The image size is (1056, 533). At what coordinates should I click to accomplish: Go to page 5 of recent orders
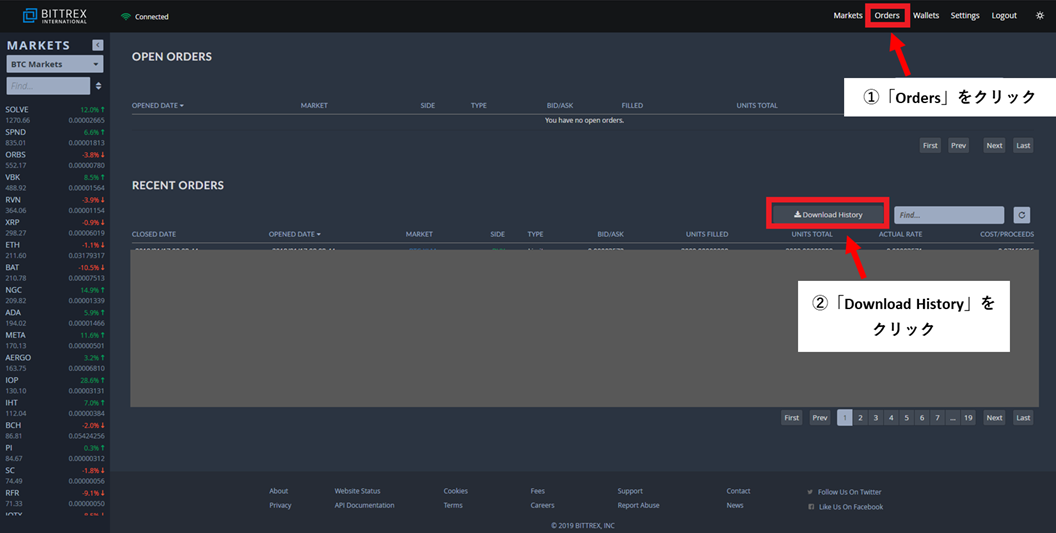pyautogui.click(x=906, y=418)
